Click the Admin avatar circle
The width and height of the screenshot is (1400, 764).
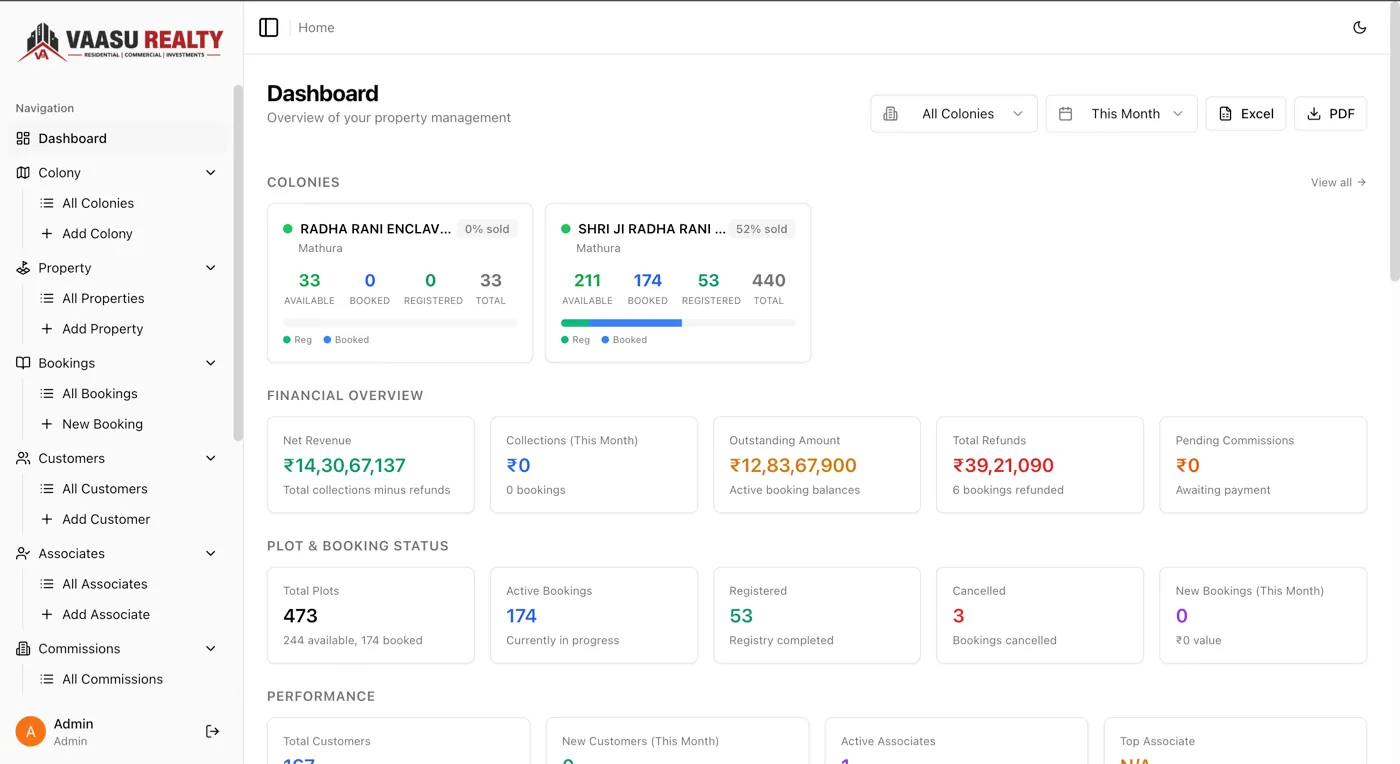click(31, 732)
